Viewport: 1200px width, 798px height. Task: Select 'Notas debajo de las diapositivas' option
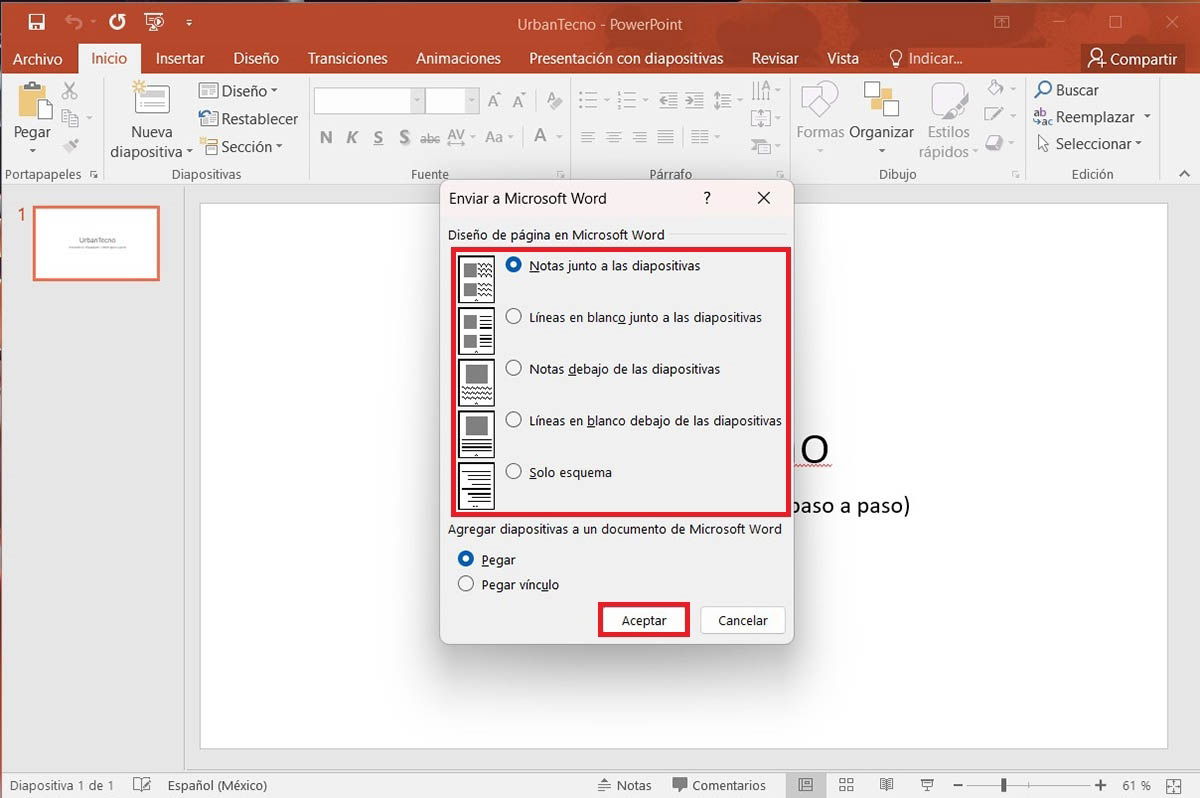pyautogui.click(x=514, y=368)
